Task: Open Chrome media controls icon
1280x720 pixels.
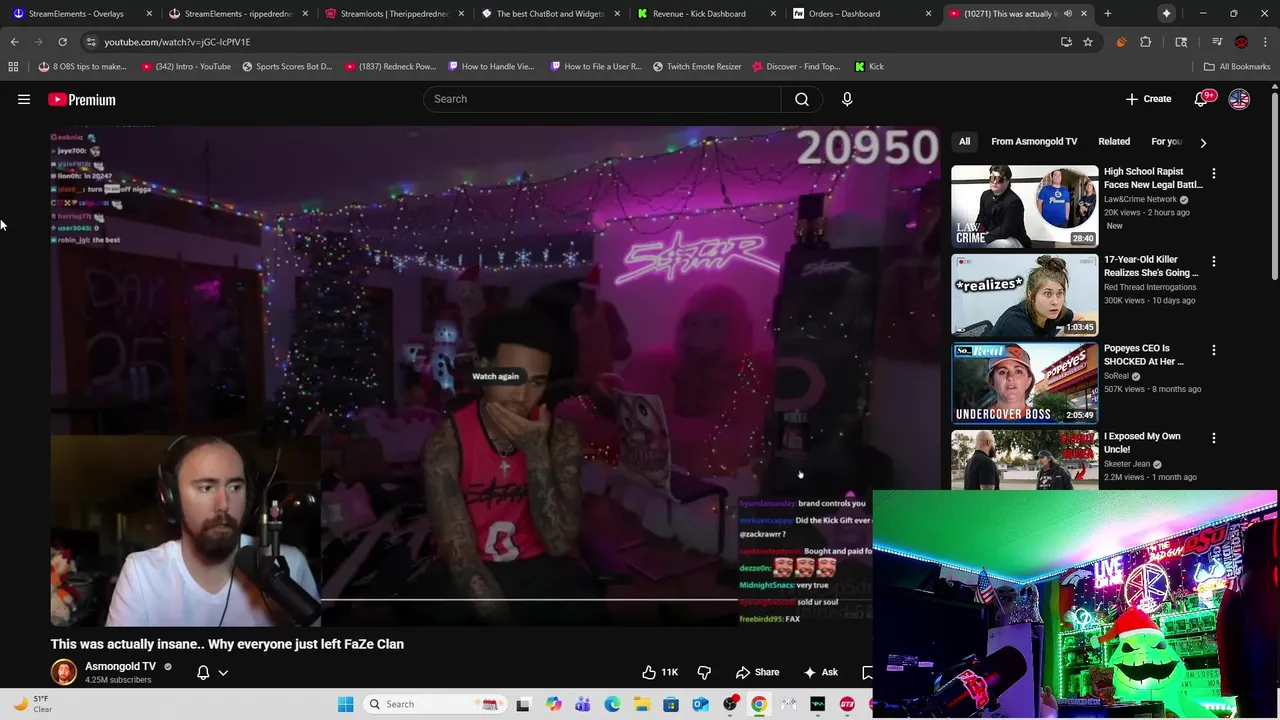Action: click(x=1217, y=42)
